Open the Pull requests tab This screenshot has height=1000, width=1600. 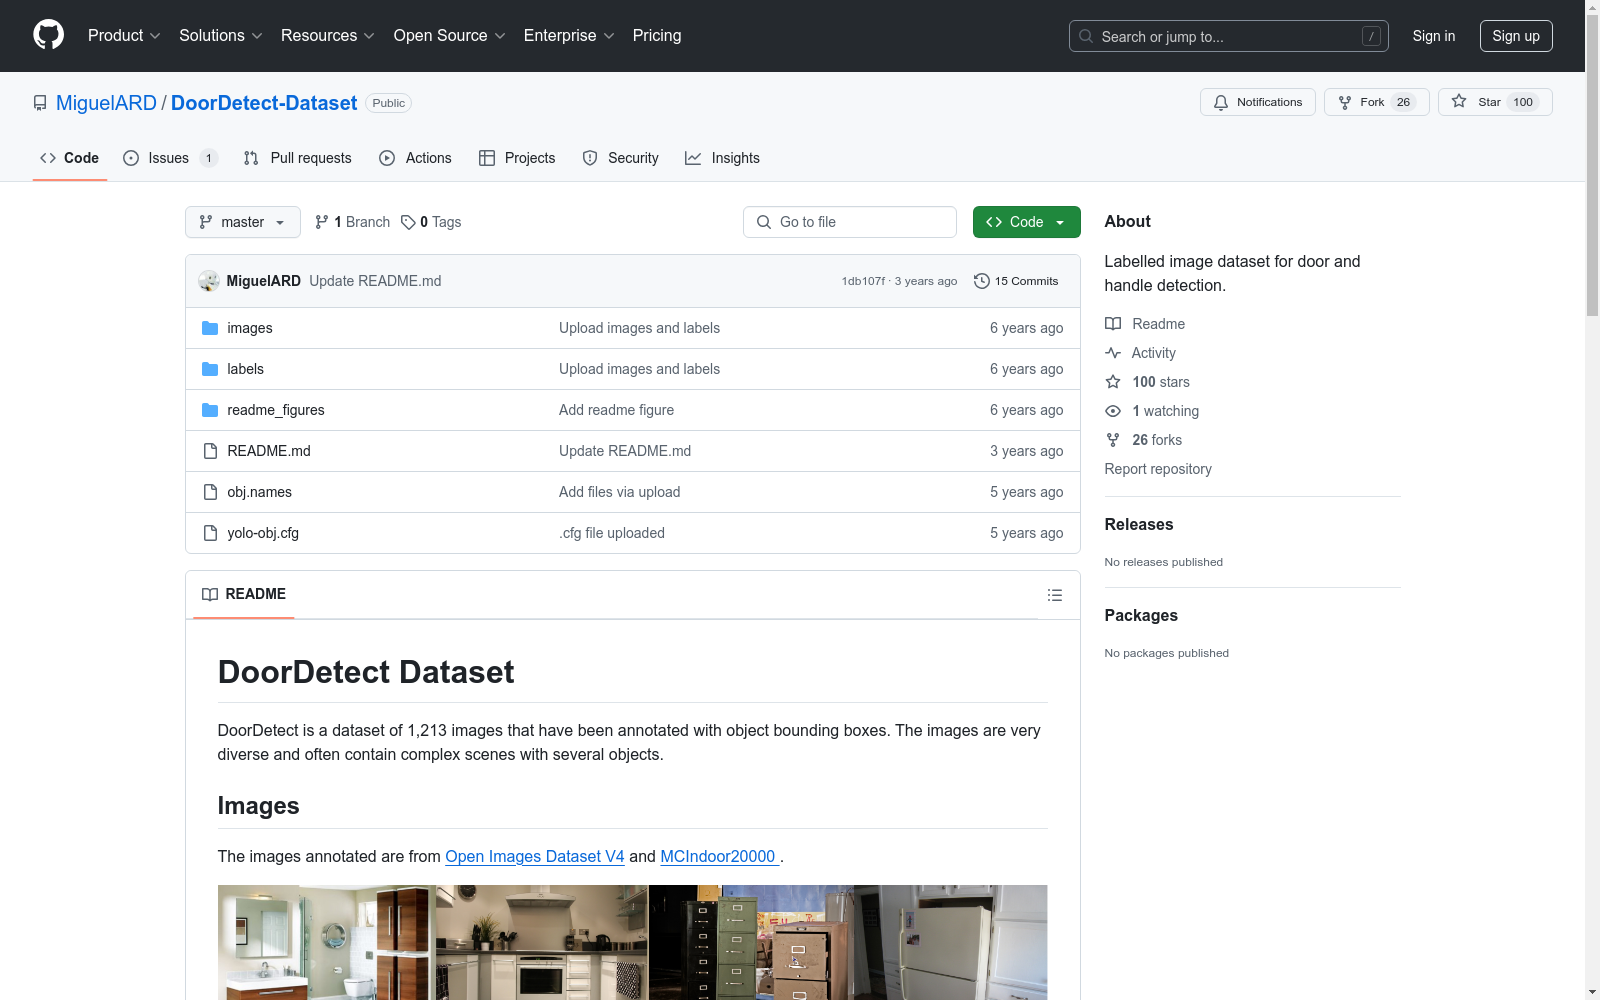(x=298, y=158)
